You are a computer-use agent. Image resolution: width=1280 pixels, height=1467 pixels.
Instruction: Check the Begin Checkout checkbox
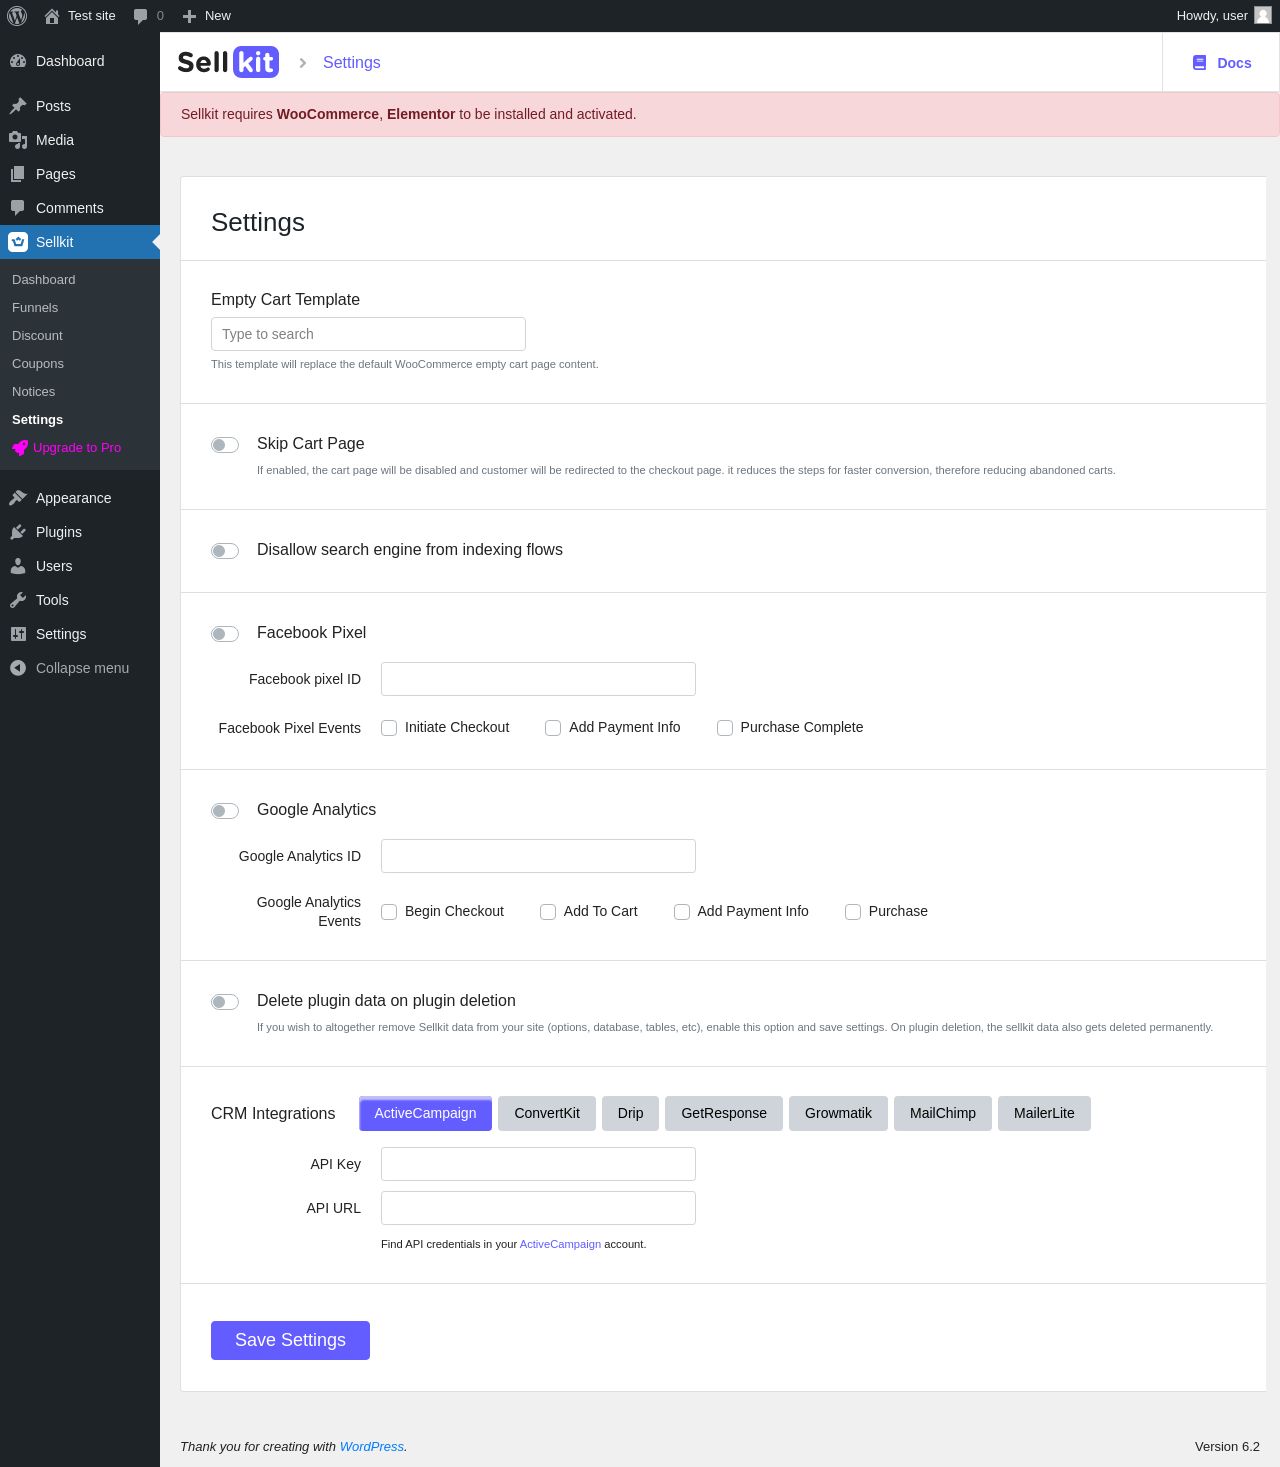click(x=389, y=912)
